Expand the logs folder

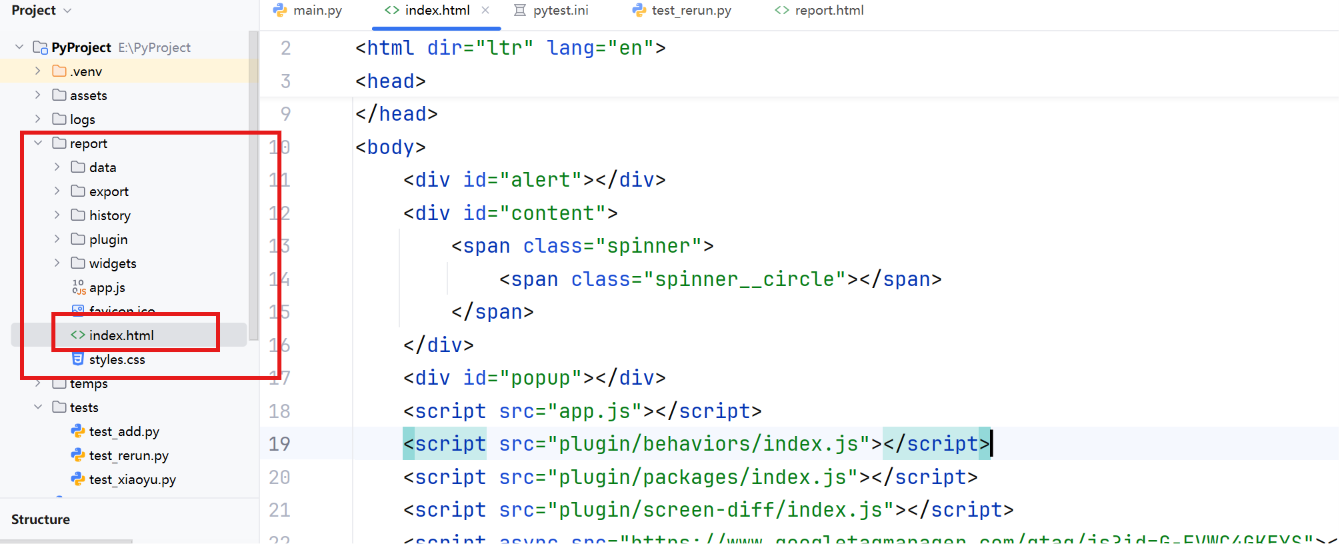[37, 119]
